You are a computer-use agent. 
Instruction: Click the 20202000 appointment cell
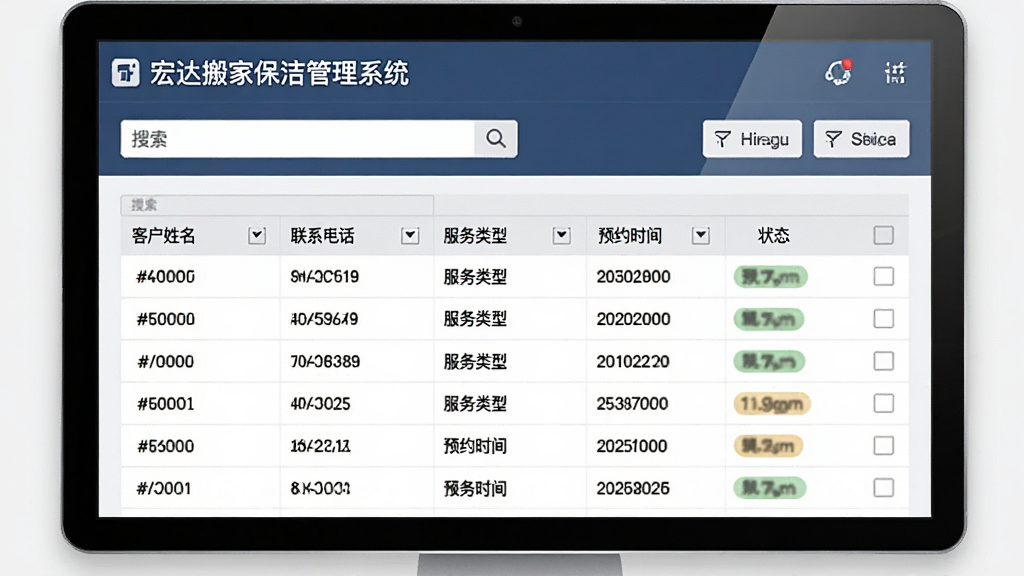point(633,319)
